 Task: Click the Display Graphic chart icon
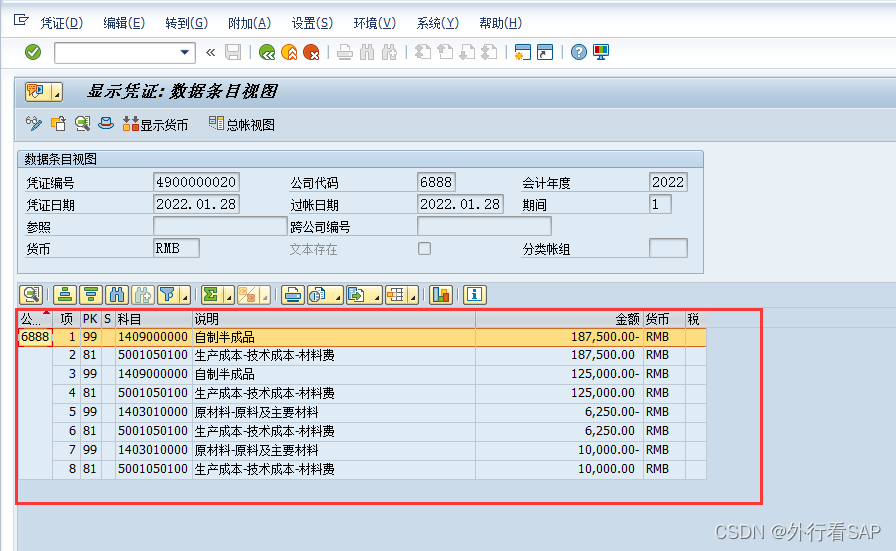coord(441,295)
